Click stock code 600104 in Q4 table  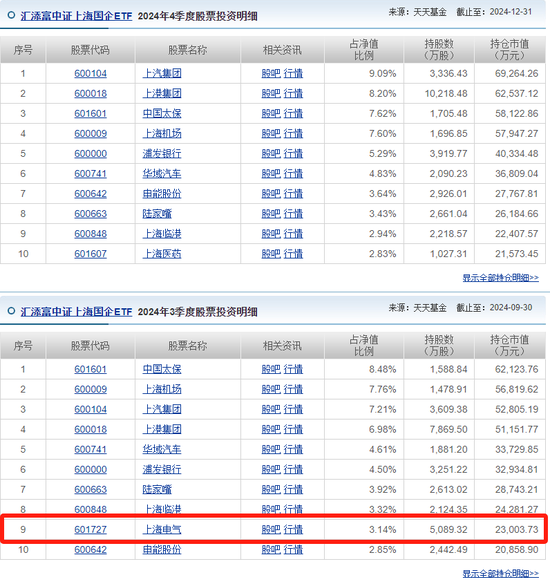coord(90,73)
